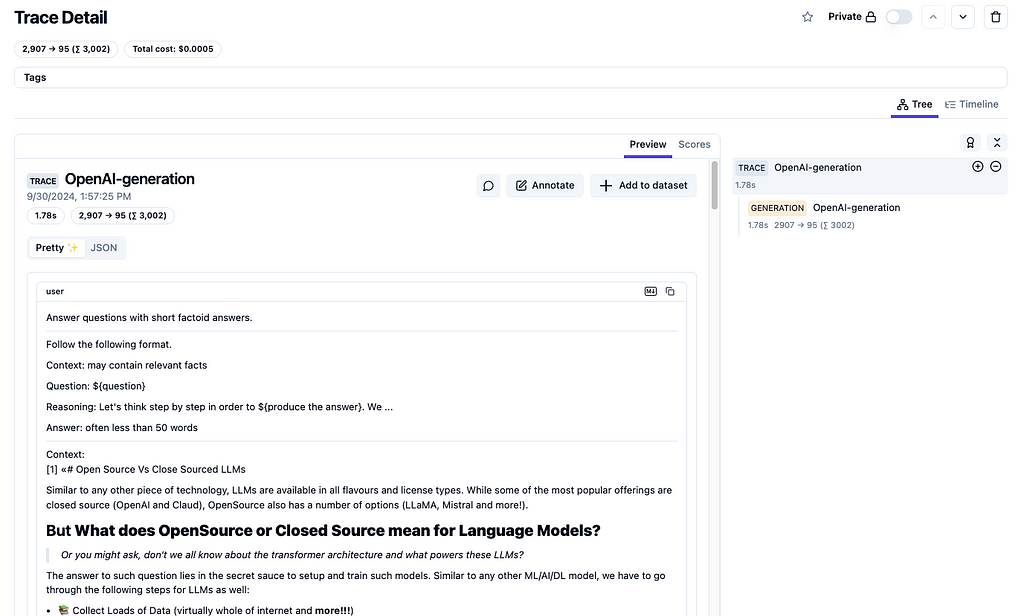Select Pretty format view
Viewport: 1024px width, 616px height.
(56, 248)
